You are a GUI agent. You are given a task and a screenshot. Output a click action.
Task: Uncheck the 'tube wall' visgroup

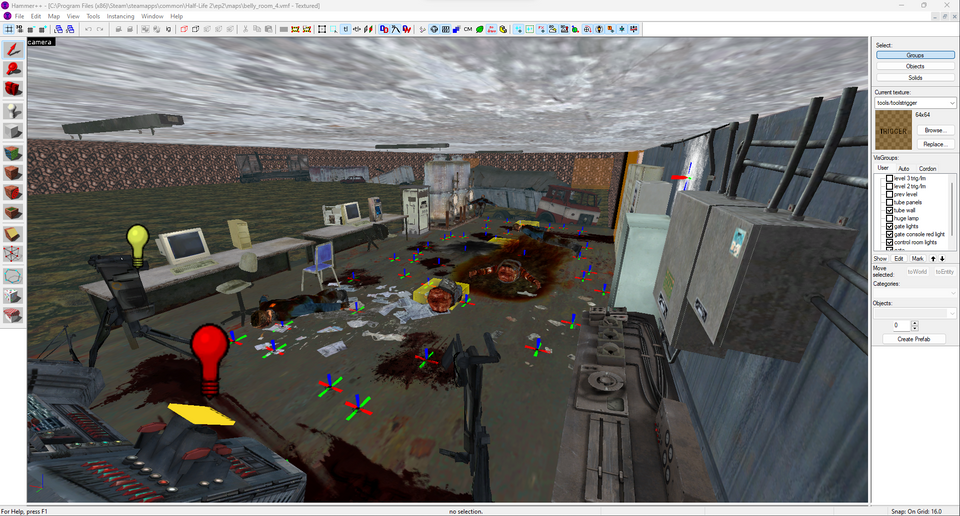890,210
